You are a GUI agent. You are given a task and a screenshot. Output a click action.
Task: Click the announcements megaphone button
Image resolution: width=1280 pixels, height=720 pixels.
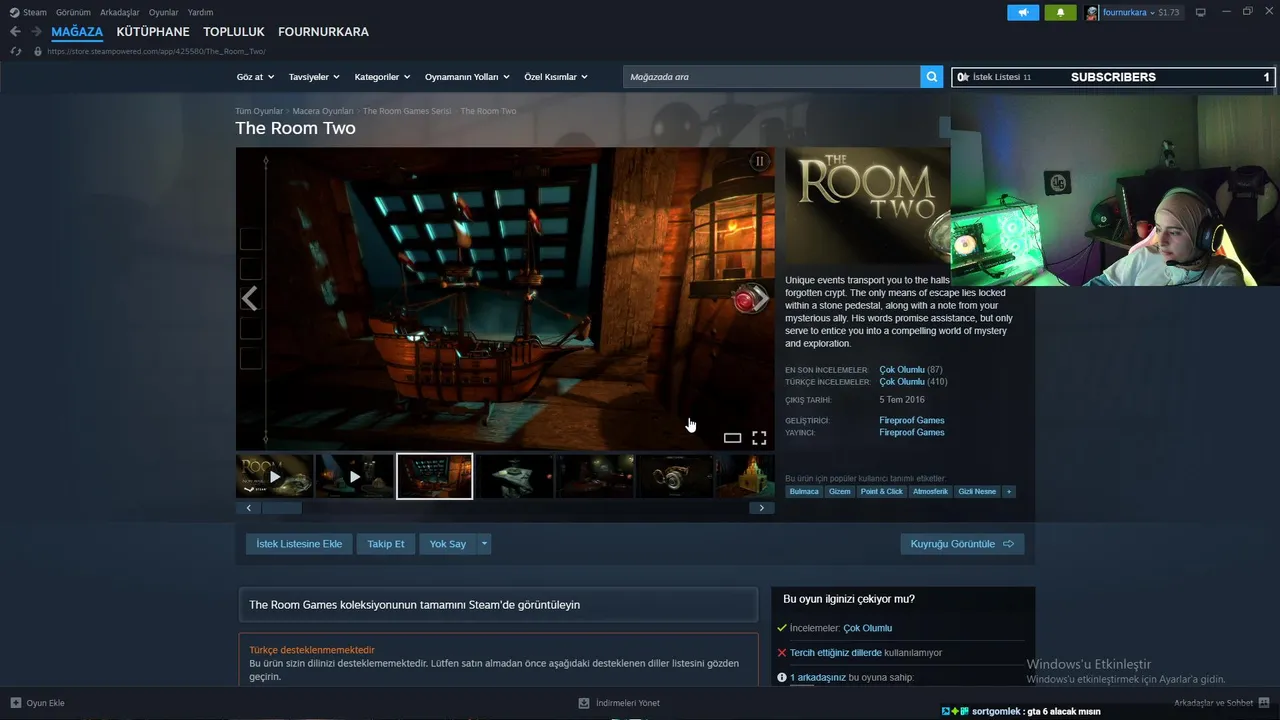coord(1023,12)
